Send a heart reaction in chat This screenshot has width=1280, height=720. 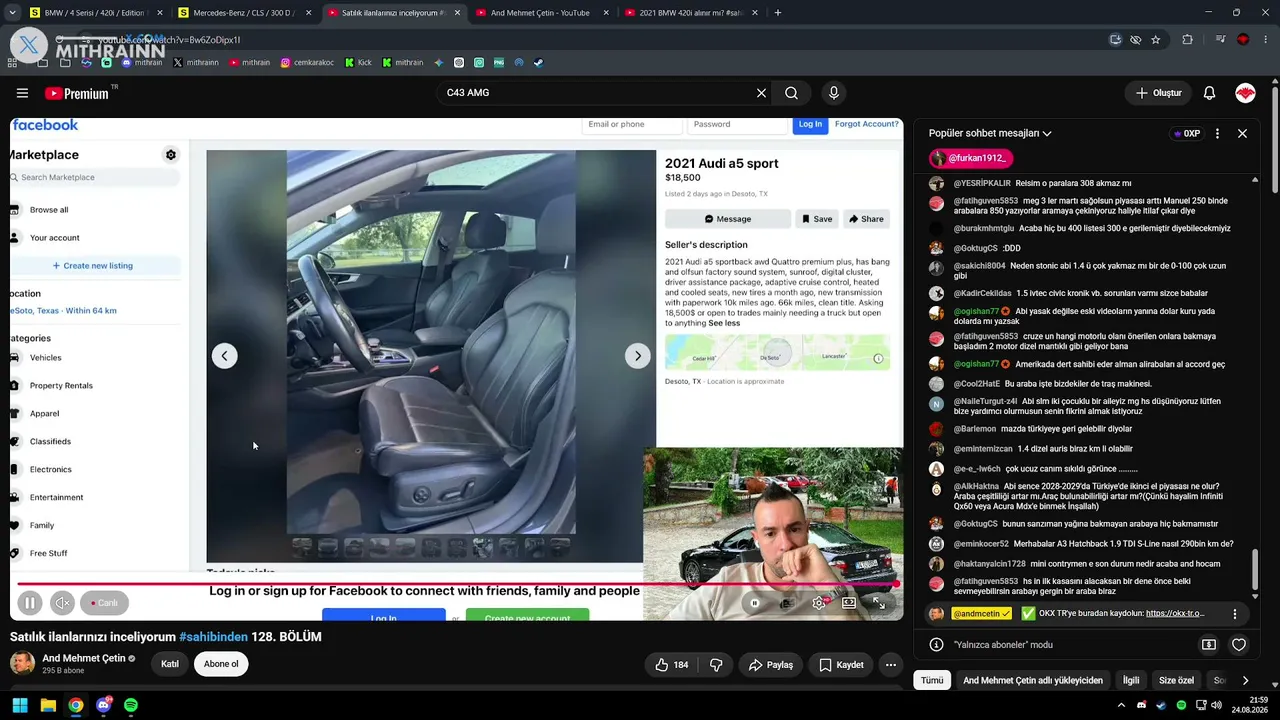(1239, 645)
